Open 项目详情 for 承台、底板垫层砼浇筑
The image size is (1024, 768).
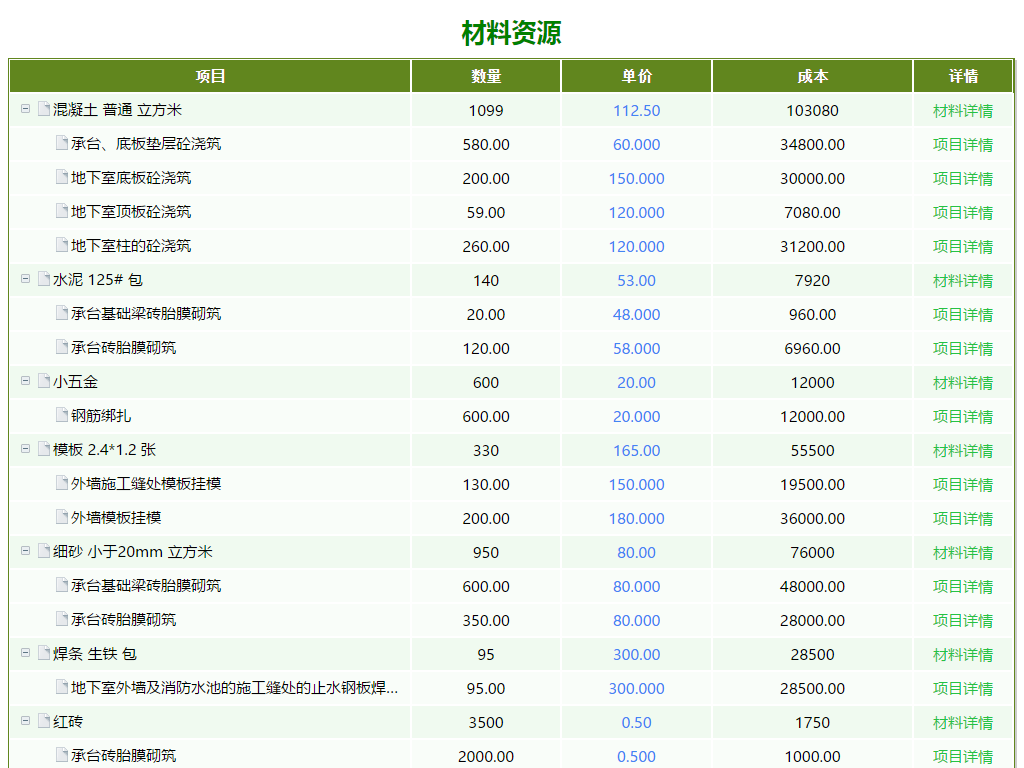click(963, 144)
